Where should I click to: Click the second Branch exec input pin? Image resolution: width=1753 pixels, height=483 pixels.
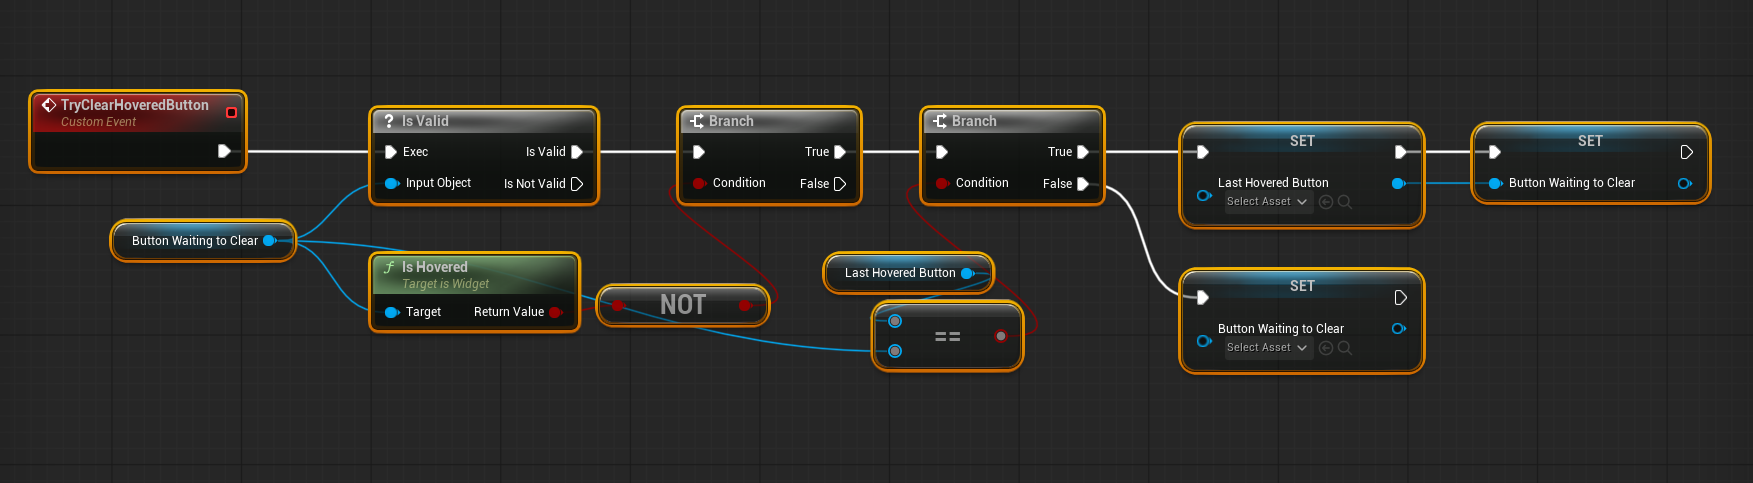942,152
